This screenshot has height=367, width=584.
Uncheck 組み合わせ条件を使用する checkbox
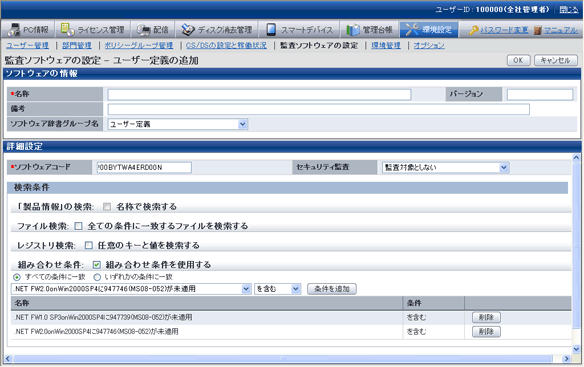pos(97,265)
